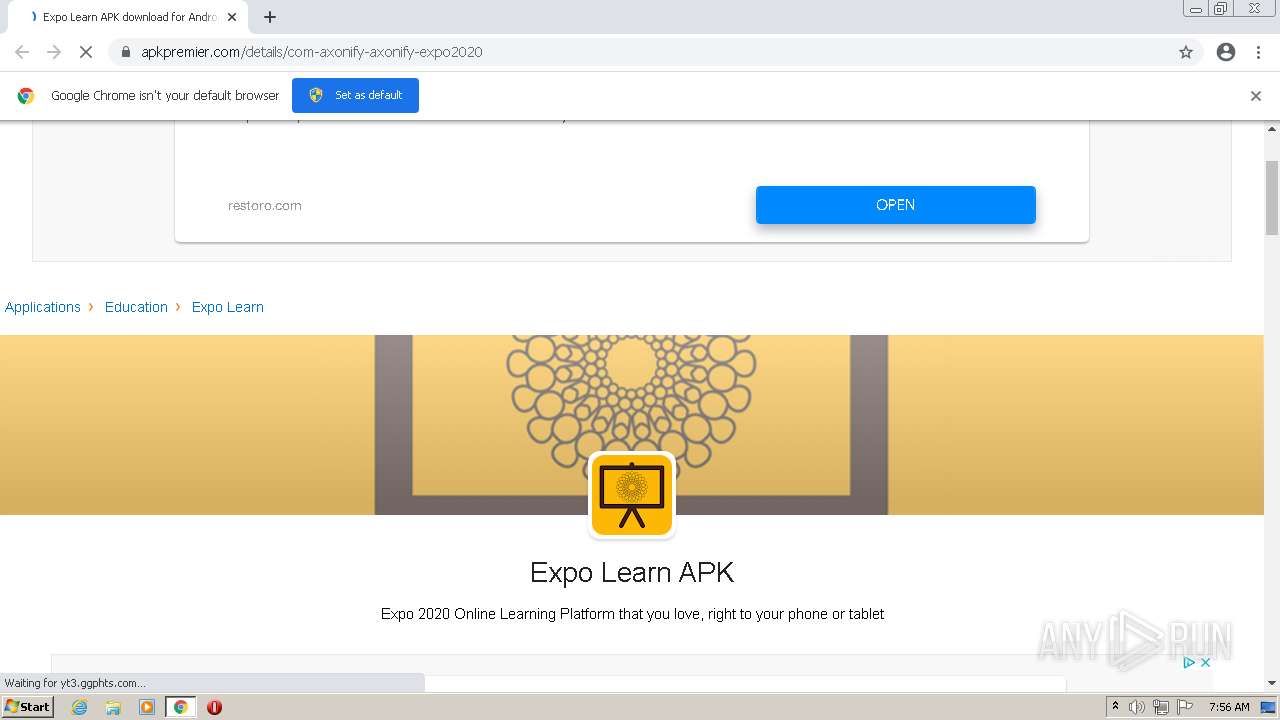Click the address bar URL

pos(312,52)
